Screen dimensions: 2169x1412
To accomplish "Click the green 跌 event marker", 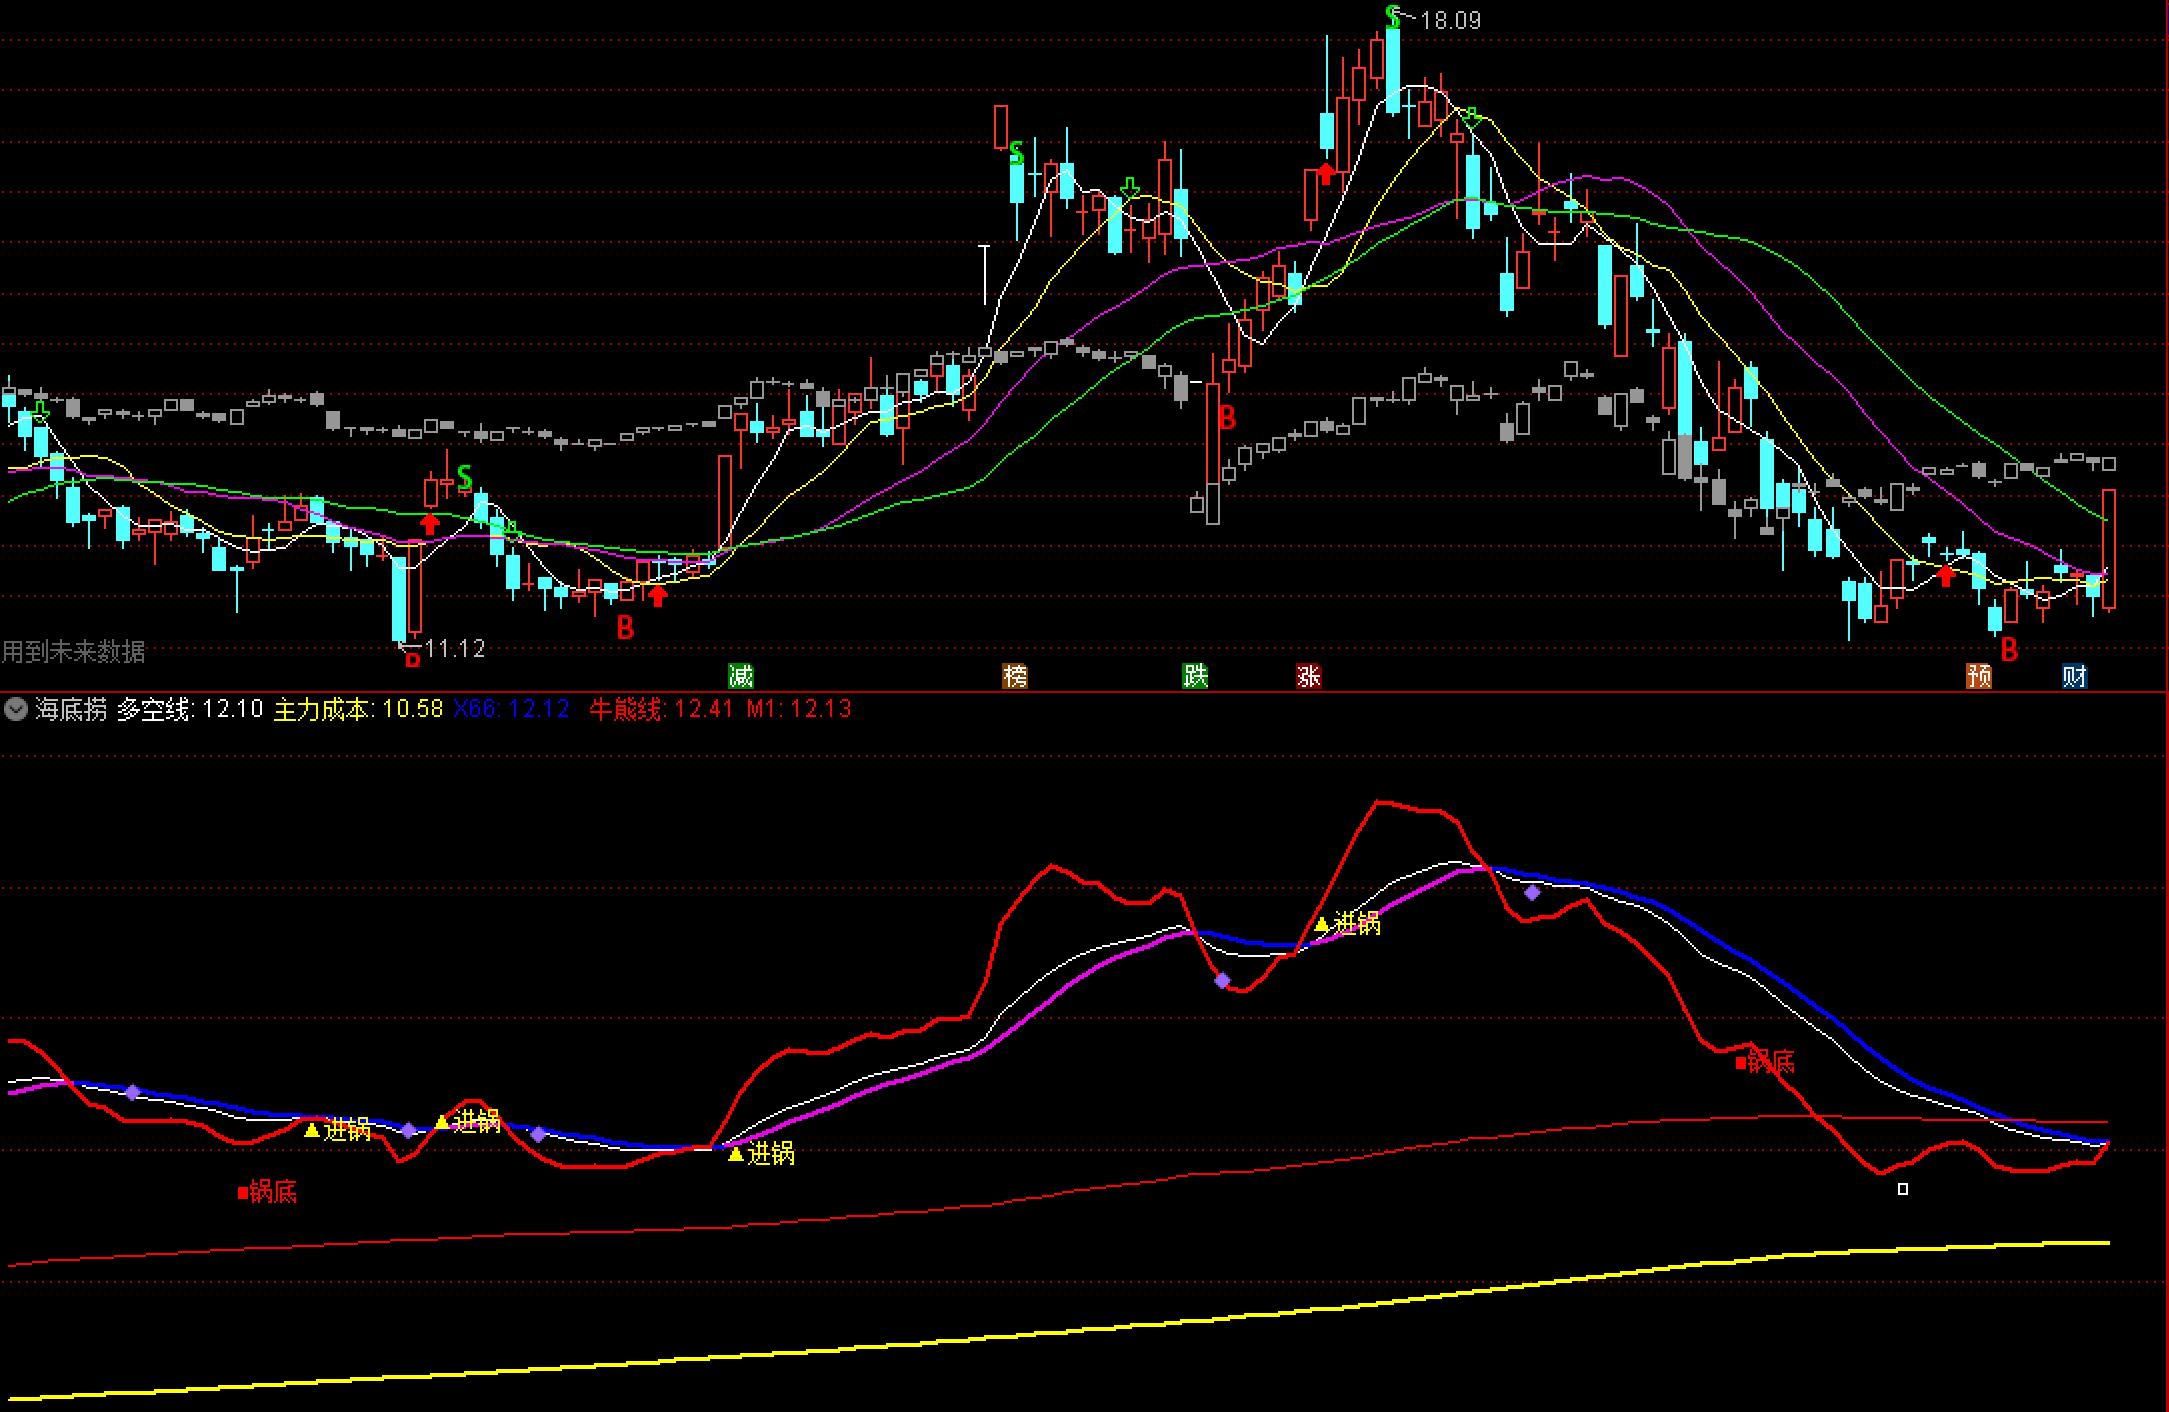I will (x=1195, y=676).
